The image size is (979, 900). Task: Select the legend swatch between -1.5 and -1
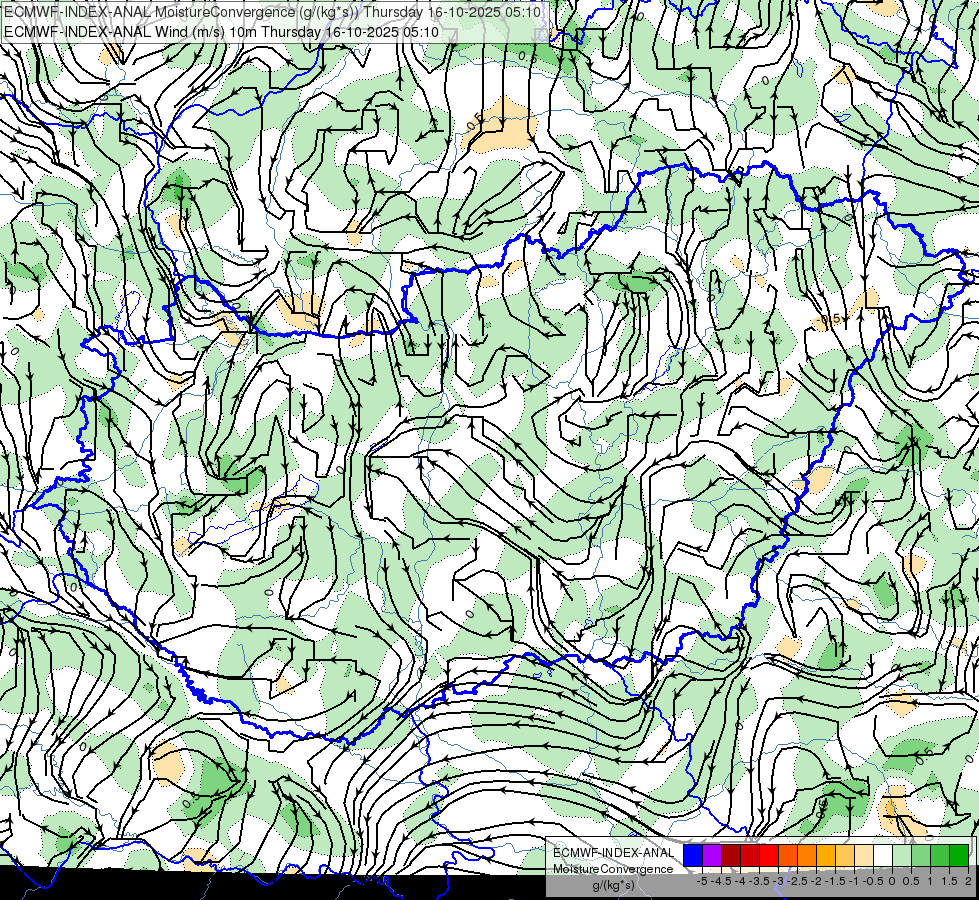click(x=845, y=856)
